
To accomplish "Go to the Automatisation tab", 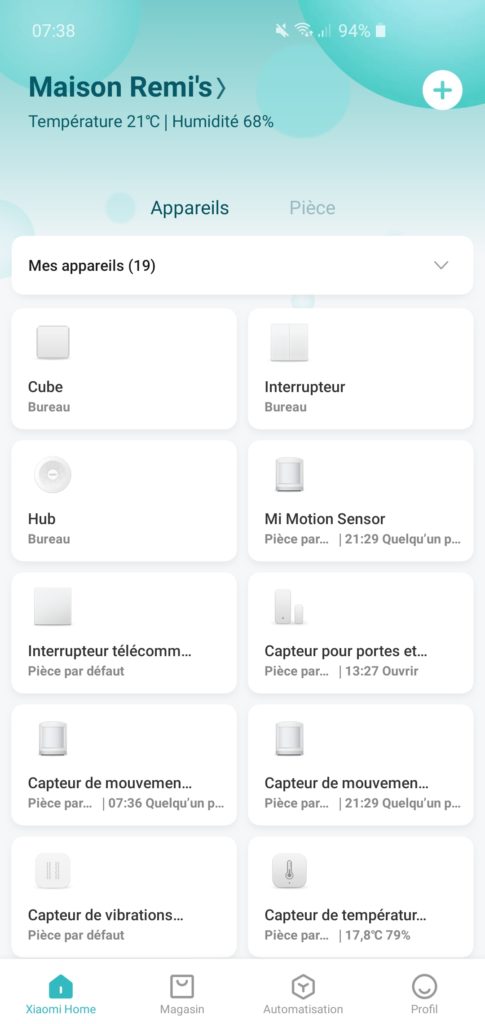I will (303, 995).
